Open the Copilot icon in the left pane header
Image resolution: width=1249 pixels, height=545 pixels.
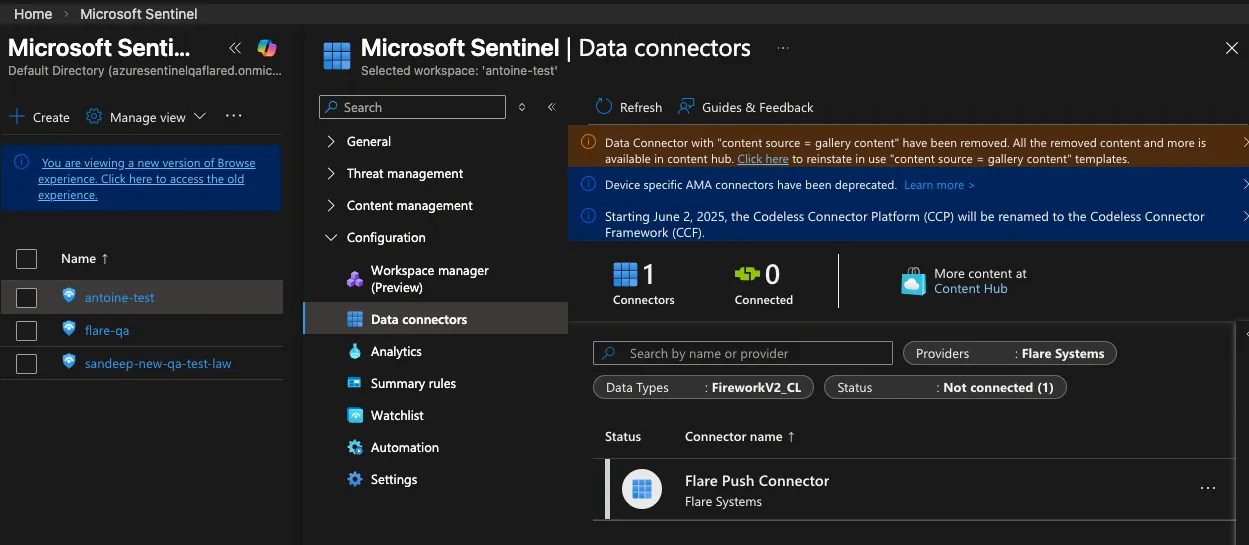266,47
